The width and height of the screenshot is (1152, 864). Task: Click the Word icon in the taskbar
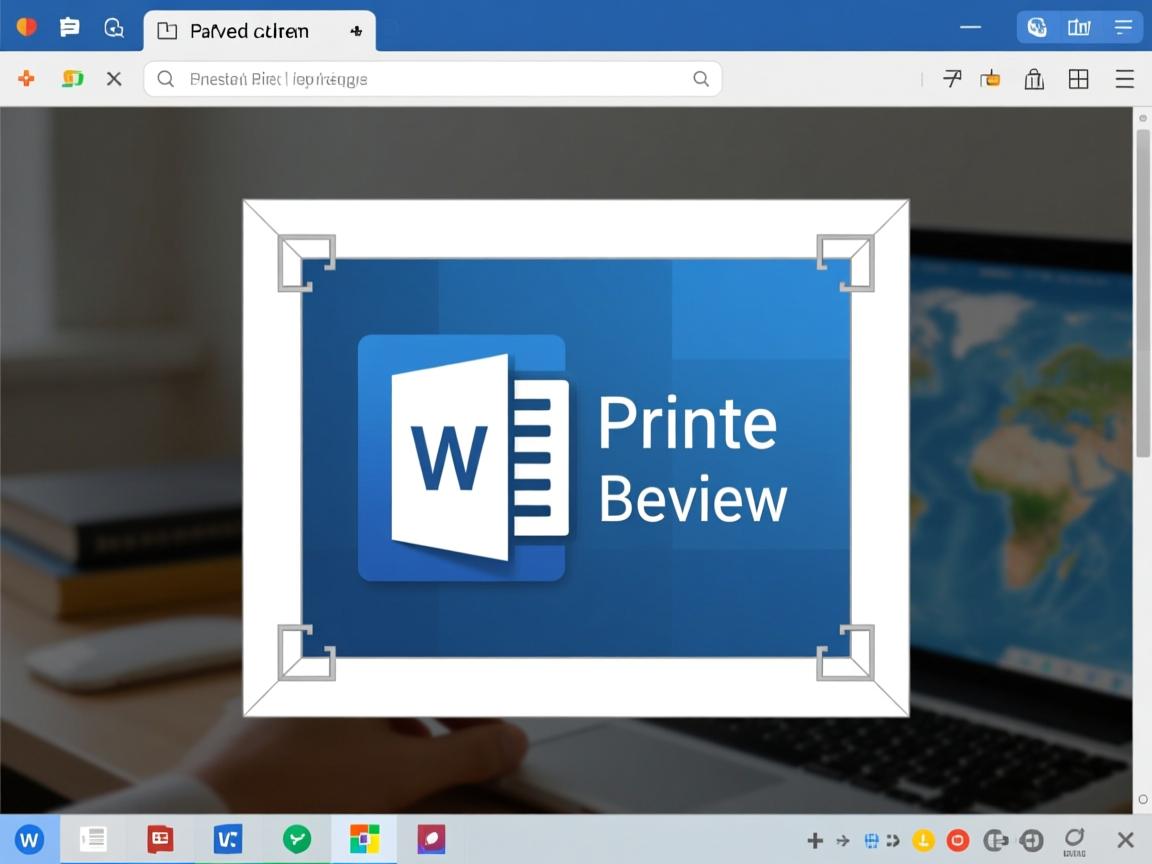(29, 840)
